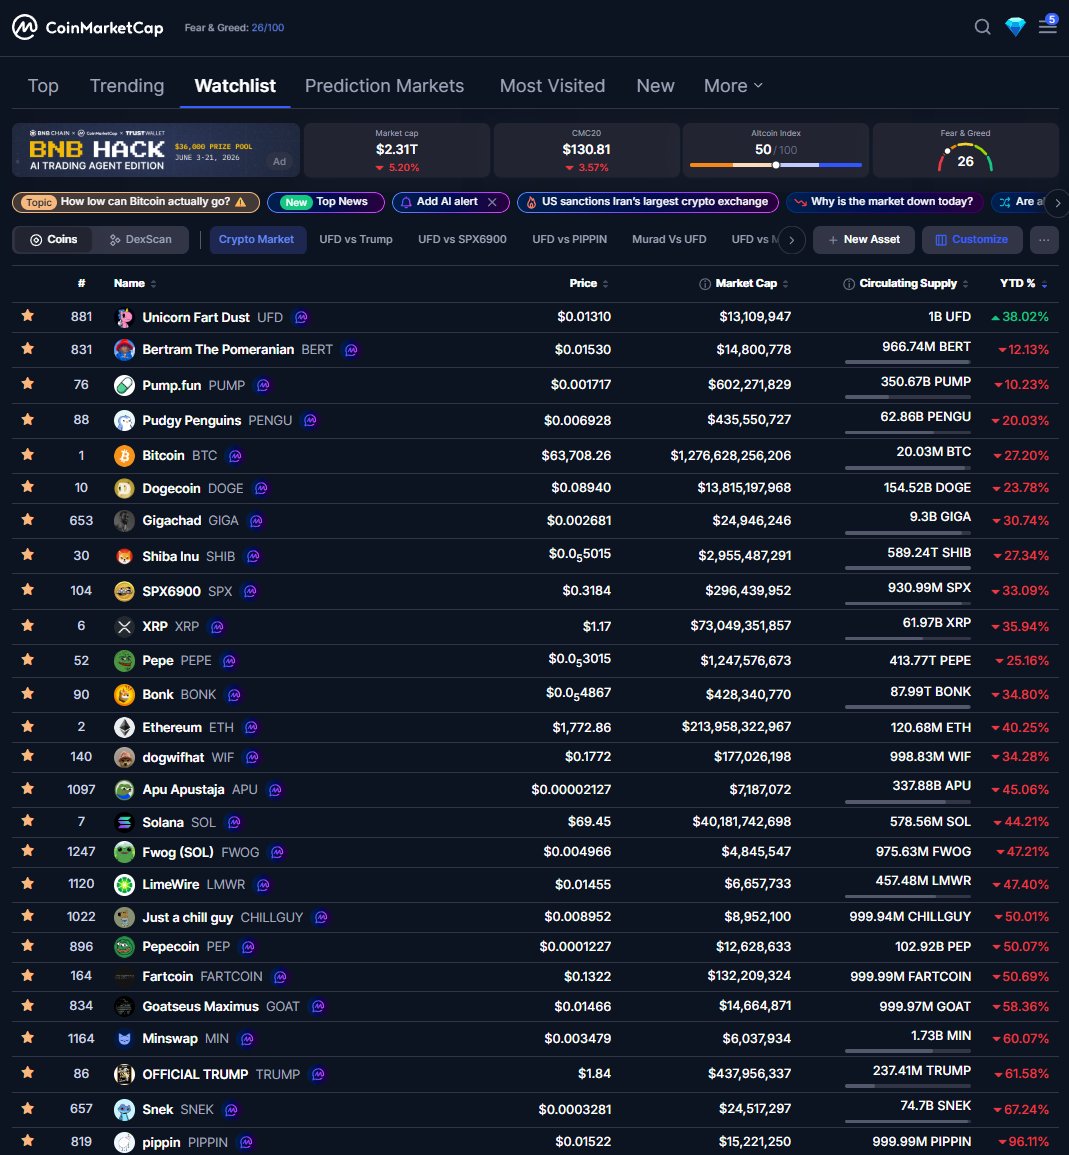The image size is (1069, 1155).
Task: Go to the Trending tab
Action: pyautogui.click(x=127, y=86)
